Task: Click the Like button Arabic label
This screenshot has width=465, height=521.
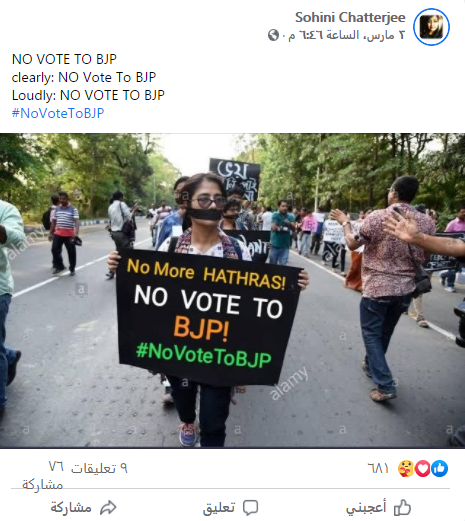Action: (366, 508)
